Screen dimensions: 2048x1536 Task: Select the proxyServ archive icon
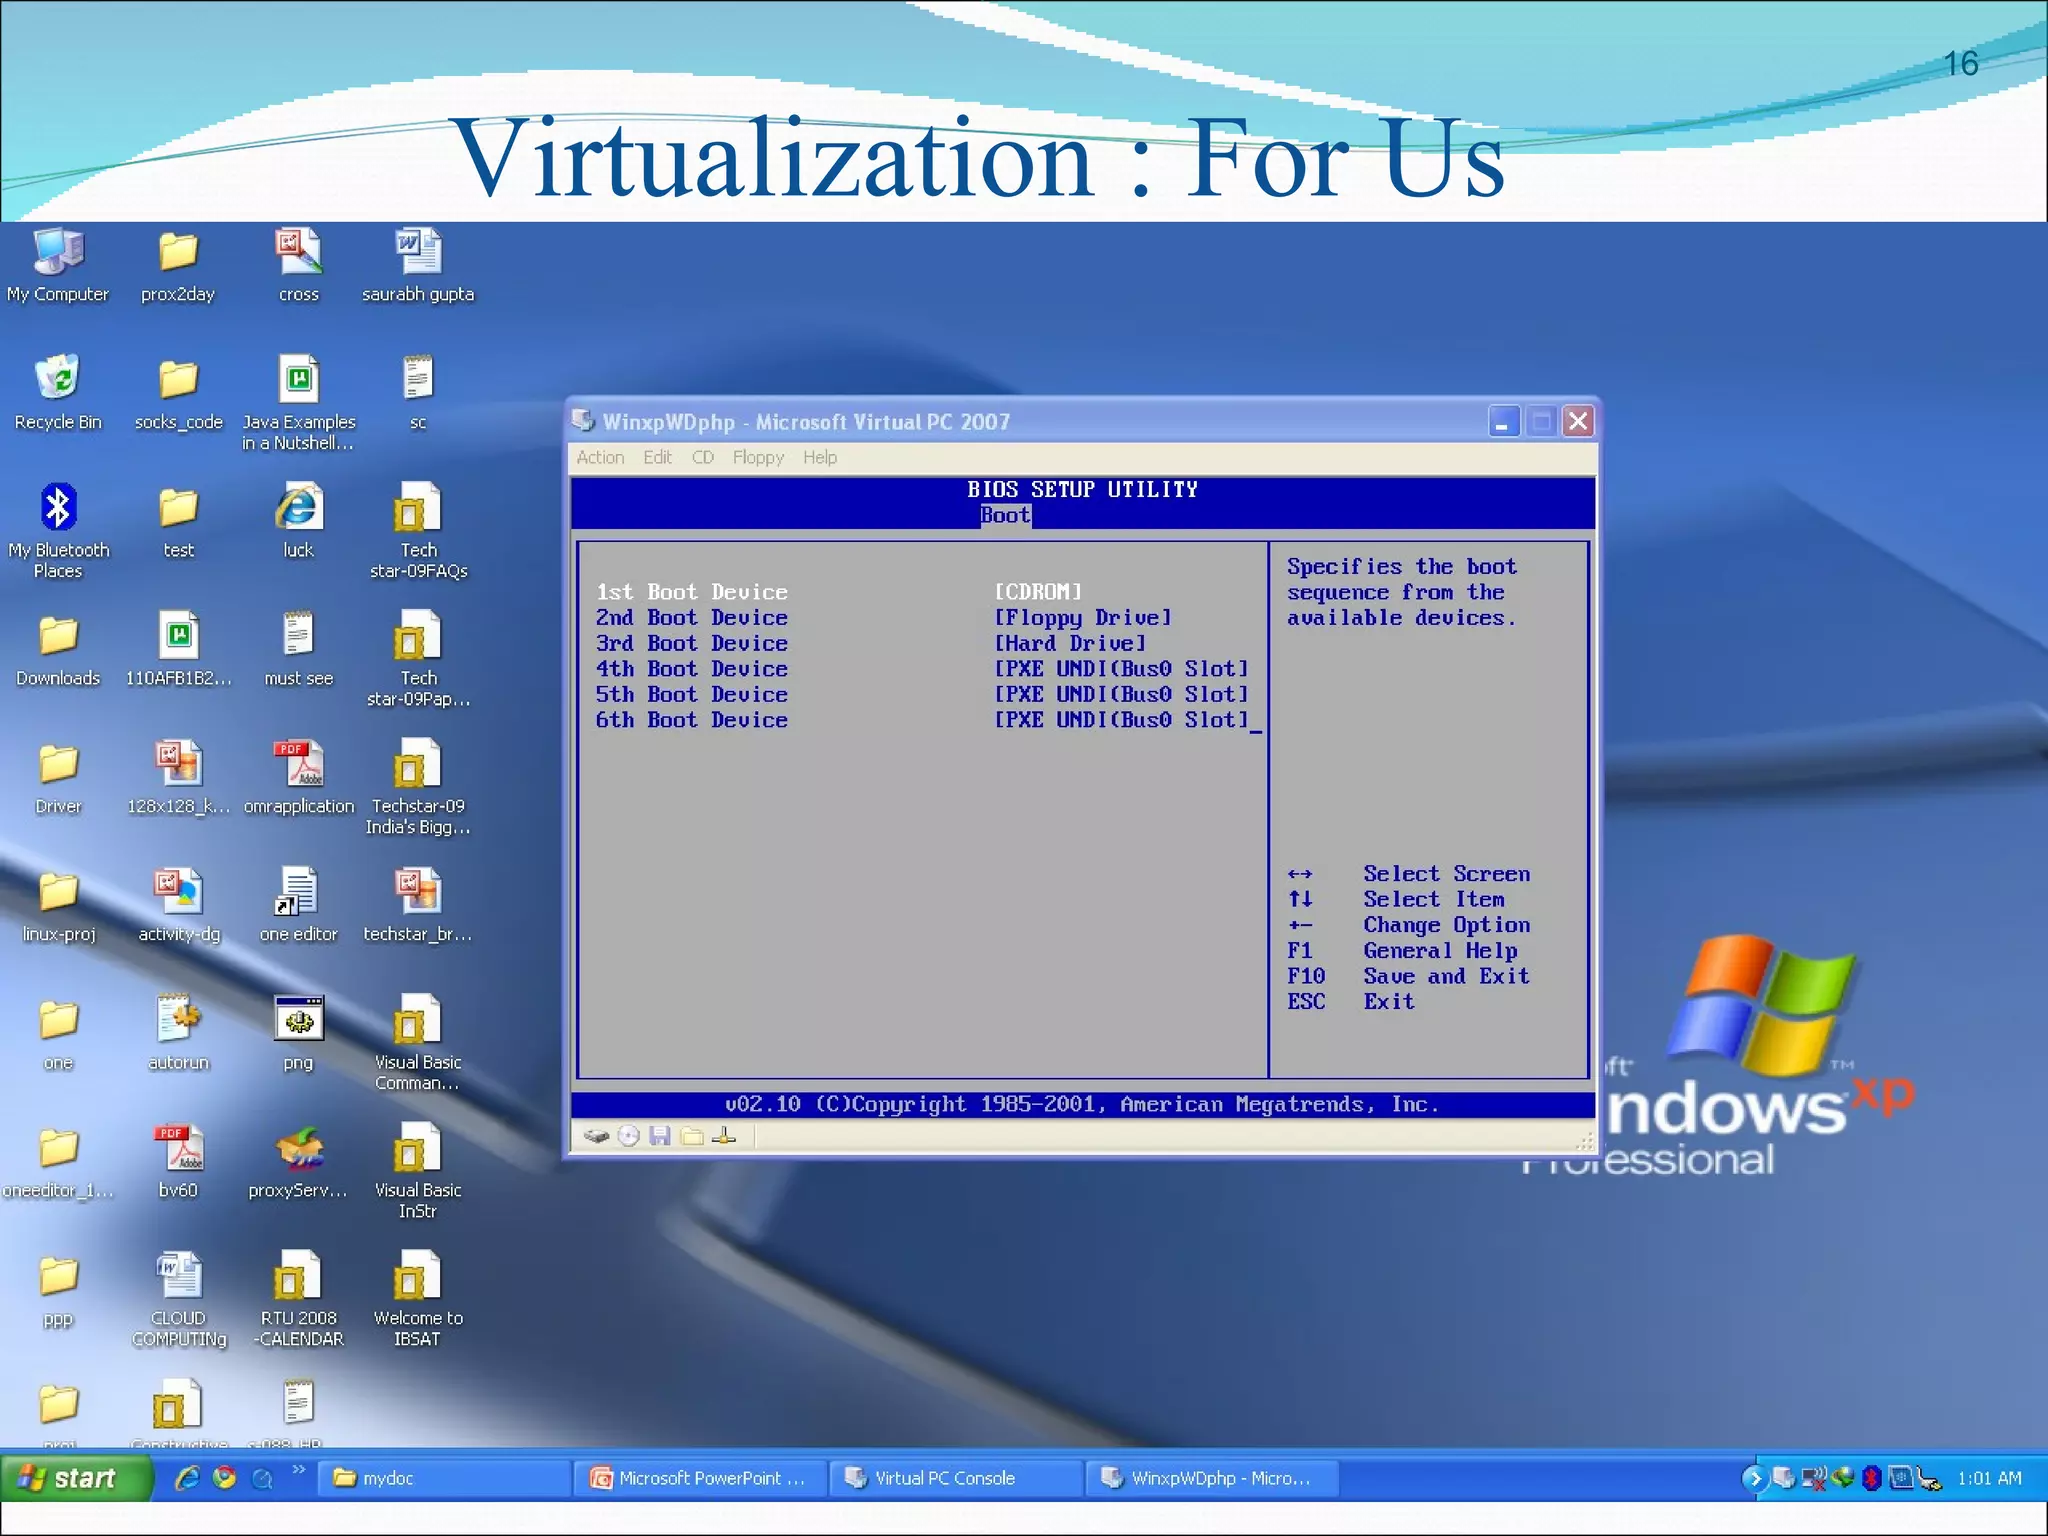click(x=298, y=1161)
